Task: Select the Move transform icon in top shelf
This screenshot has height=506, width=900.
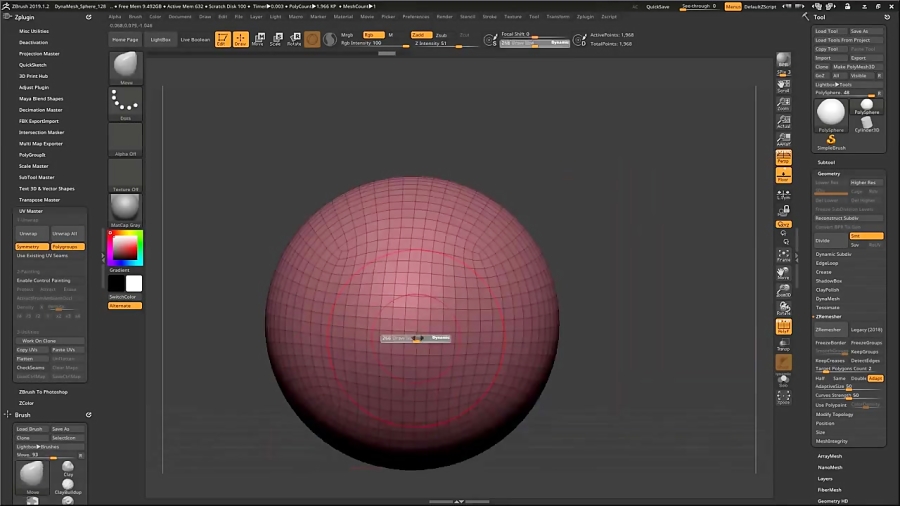Action: tap(258, 39)
